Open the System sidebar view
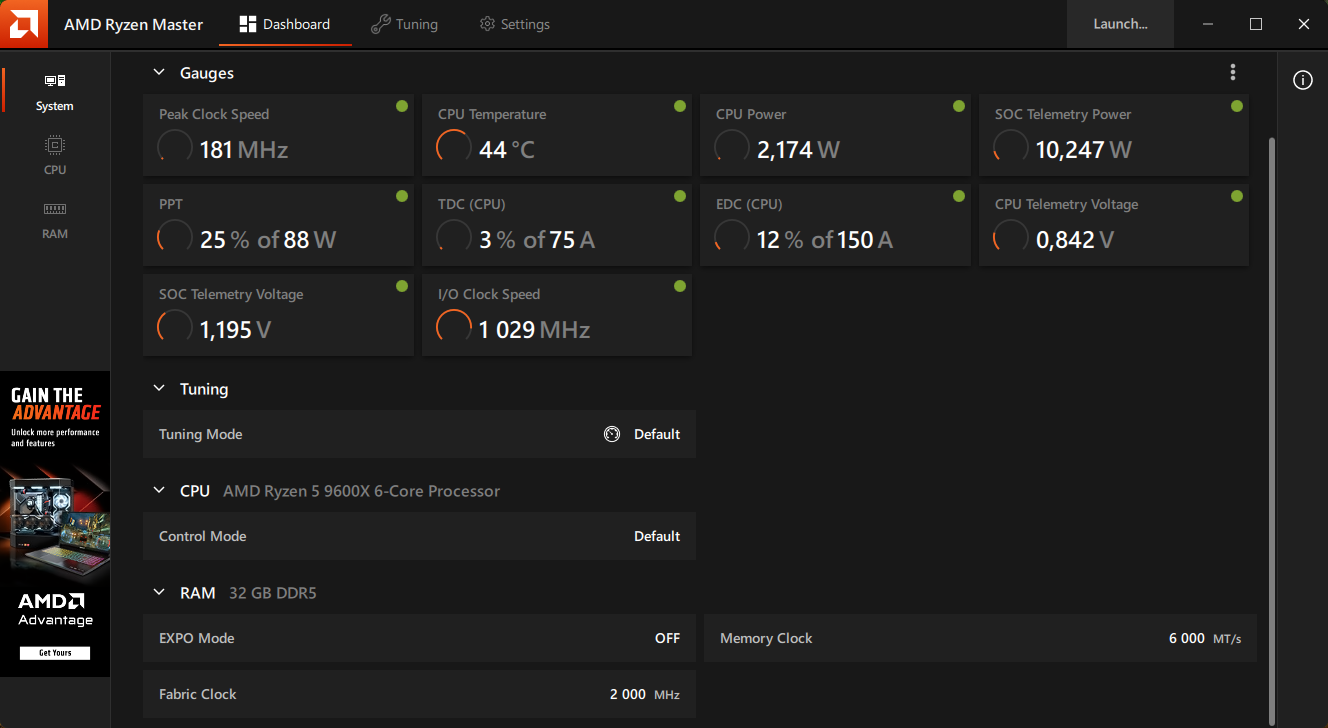 tap(55, 92)
